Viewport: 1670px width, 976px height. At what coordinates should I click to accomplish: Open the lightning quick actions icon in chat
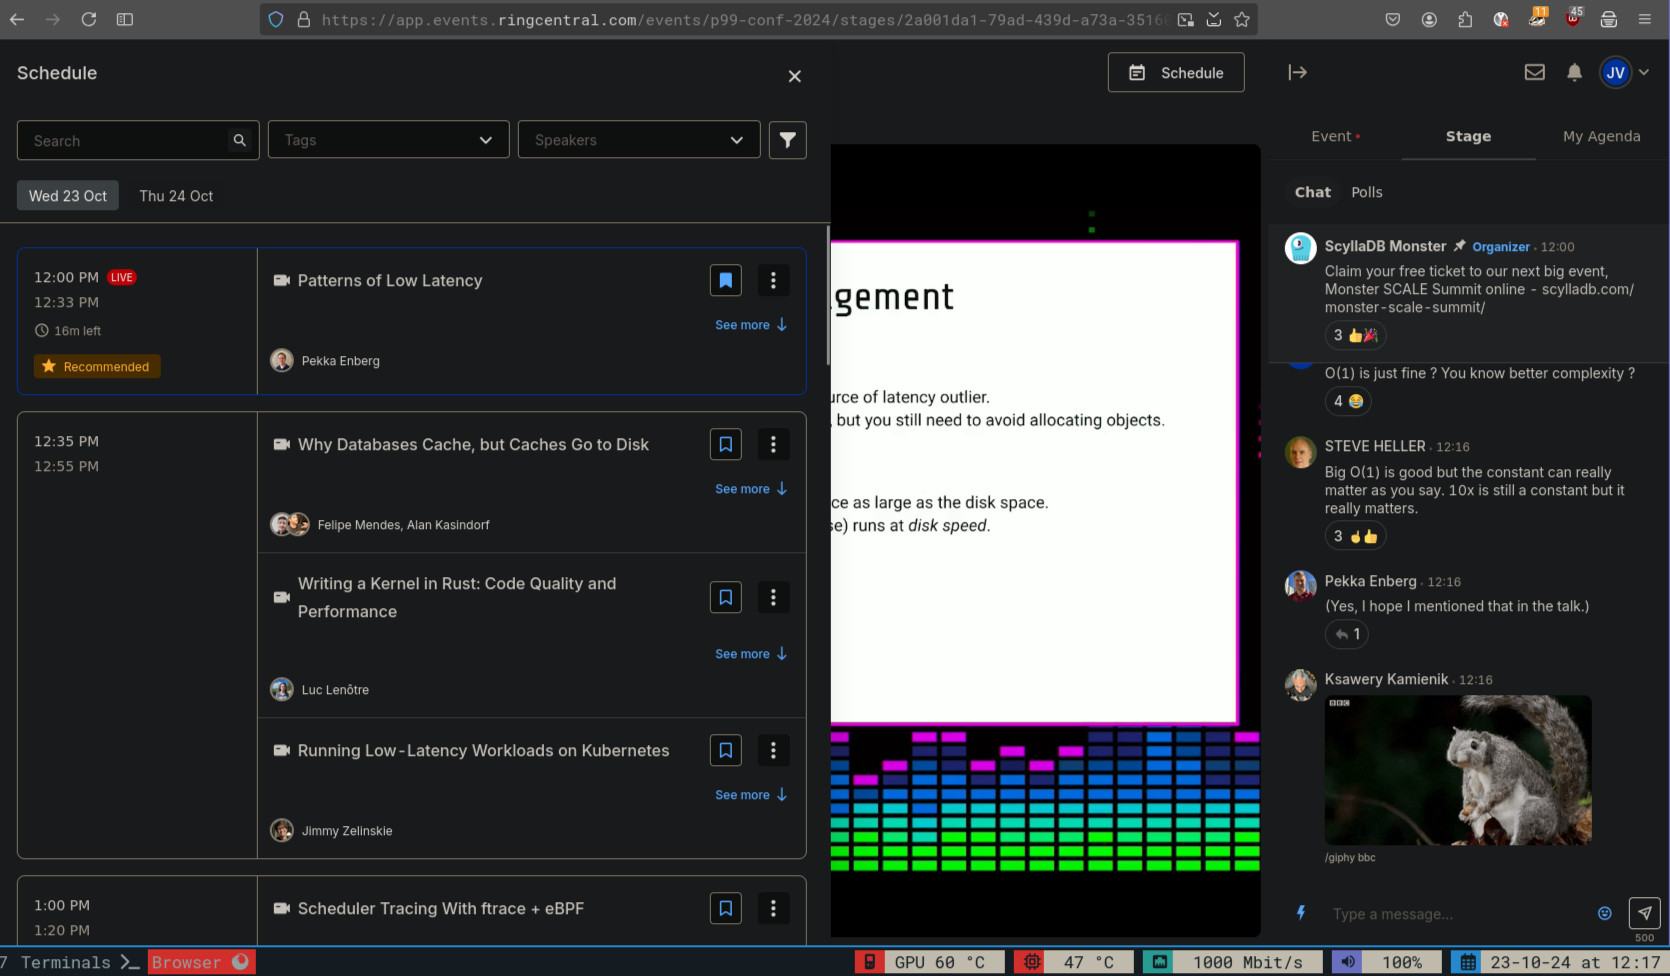(1301, 912)
